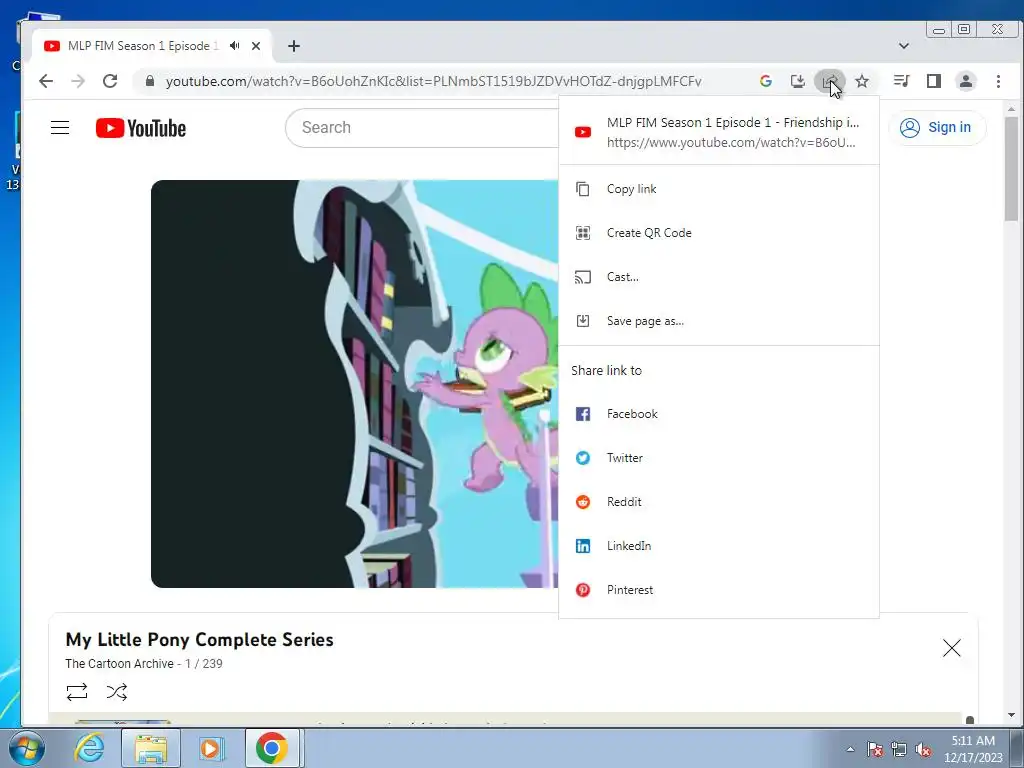Viewport: 1024px width, 768px height.
Task: Open Action Center flag icon
Action: tap(875, 749)
